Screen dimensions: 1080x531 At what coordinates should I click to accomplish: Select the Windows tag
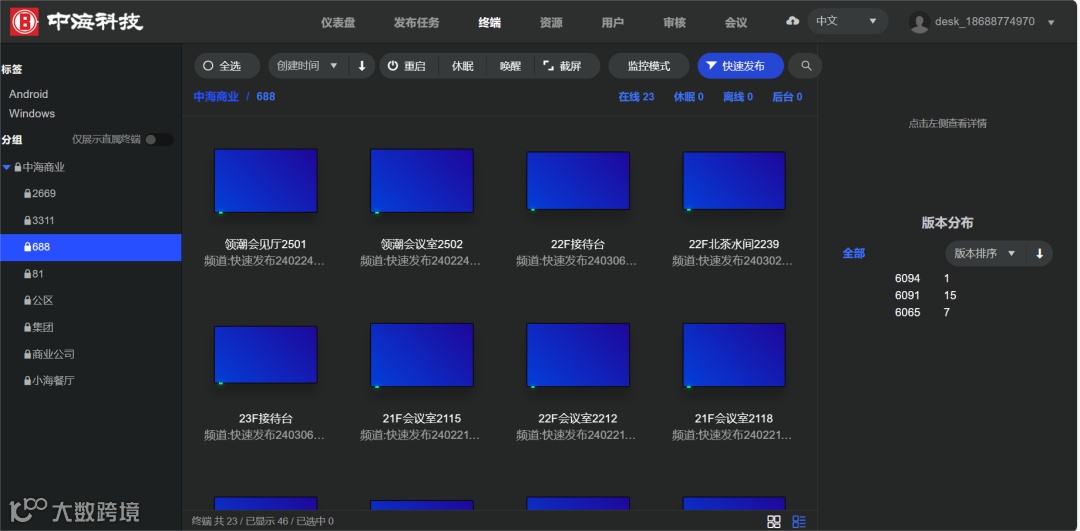click(32, 114)
